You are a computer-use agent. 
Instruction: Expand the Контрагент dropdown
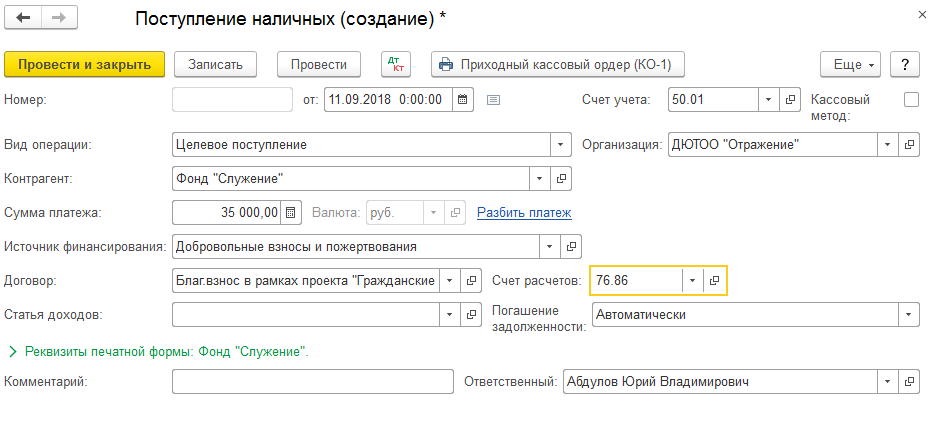pos(540,178)
